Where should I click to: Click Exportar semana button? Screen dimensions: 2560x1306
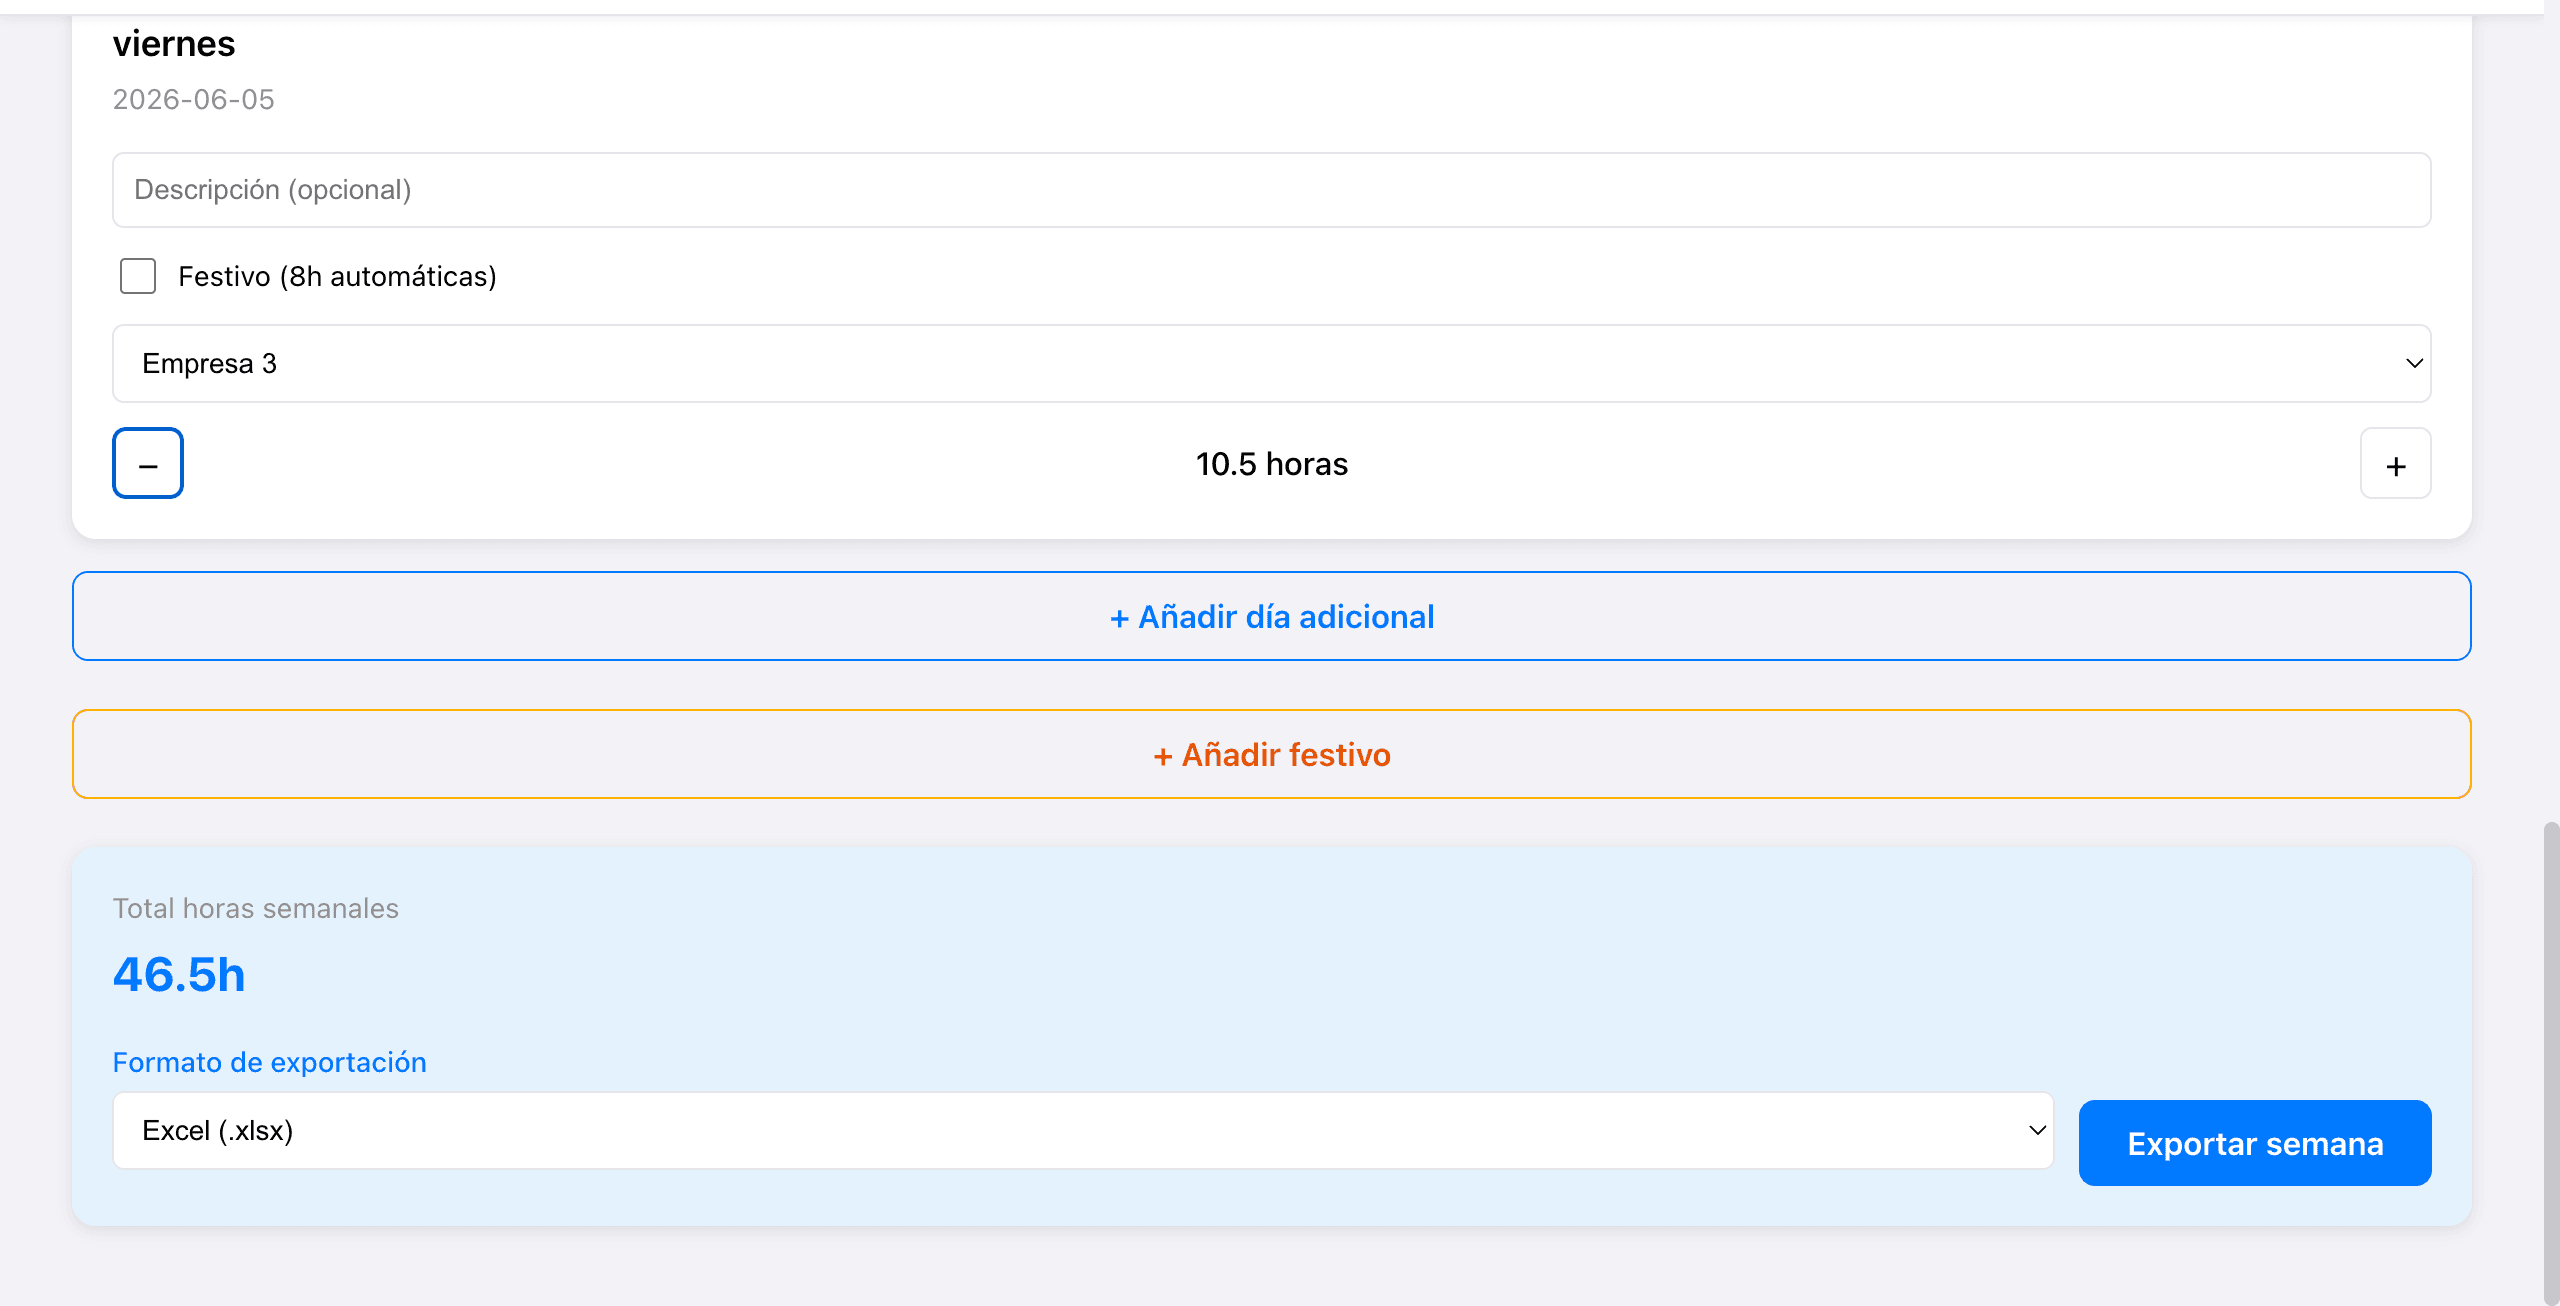tap(2255, 1143)
